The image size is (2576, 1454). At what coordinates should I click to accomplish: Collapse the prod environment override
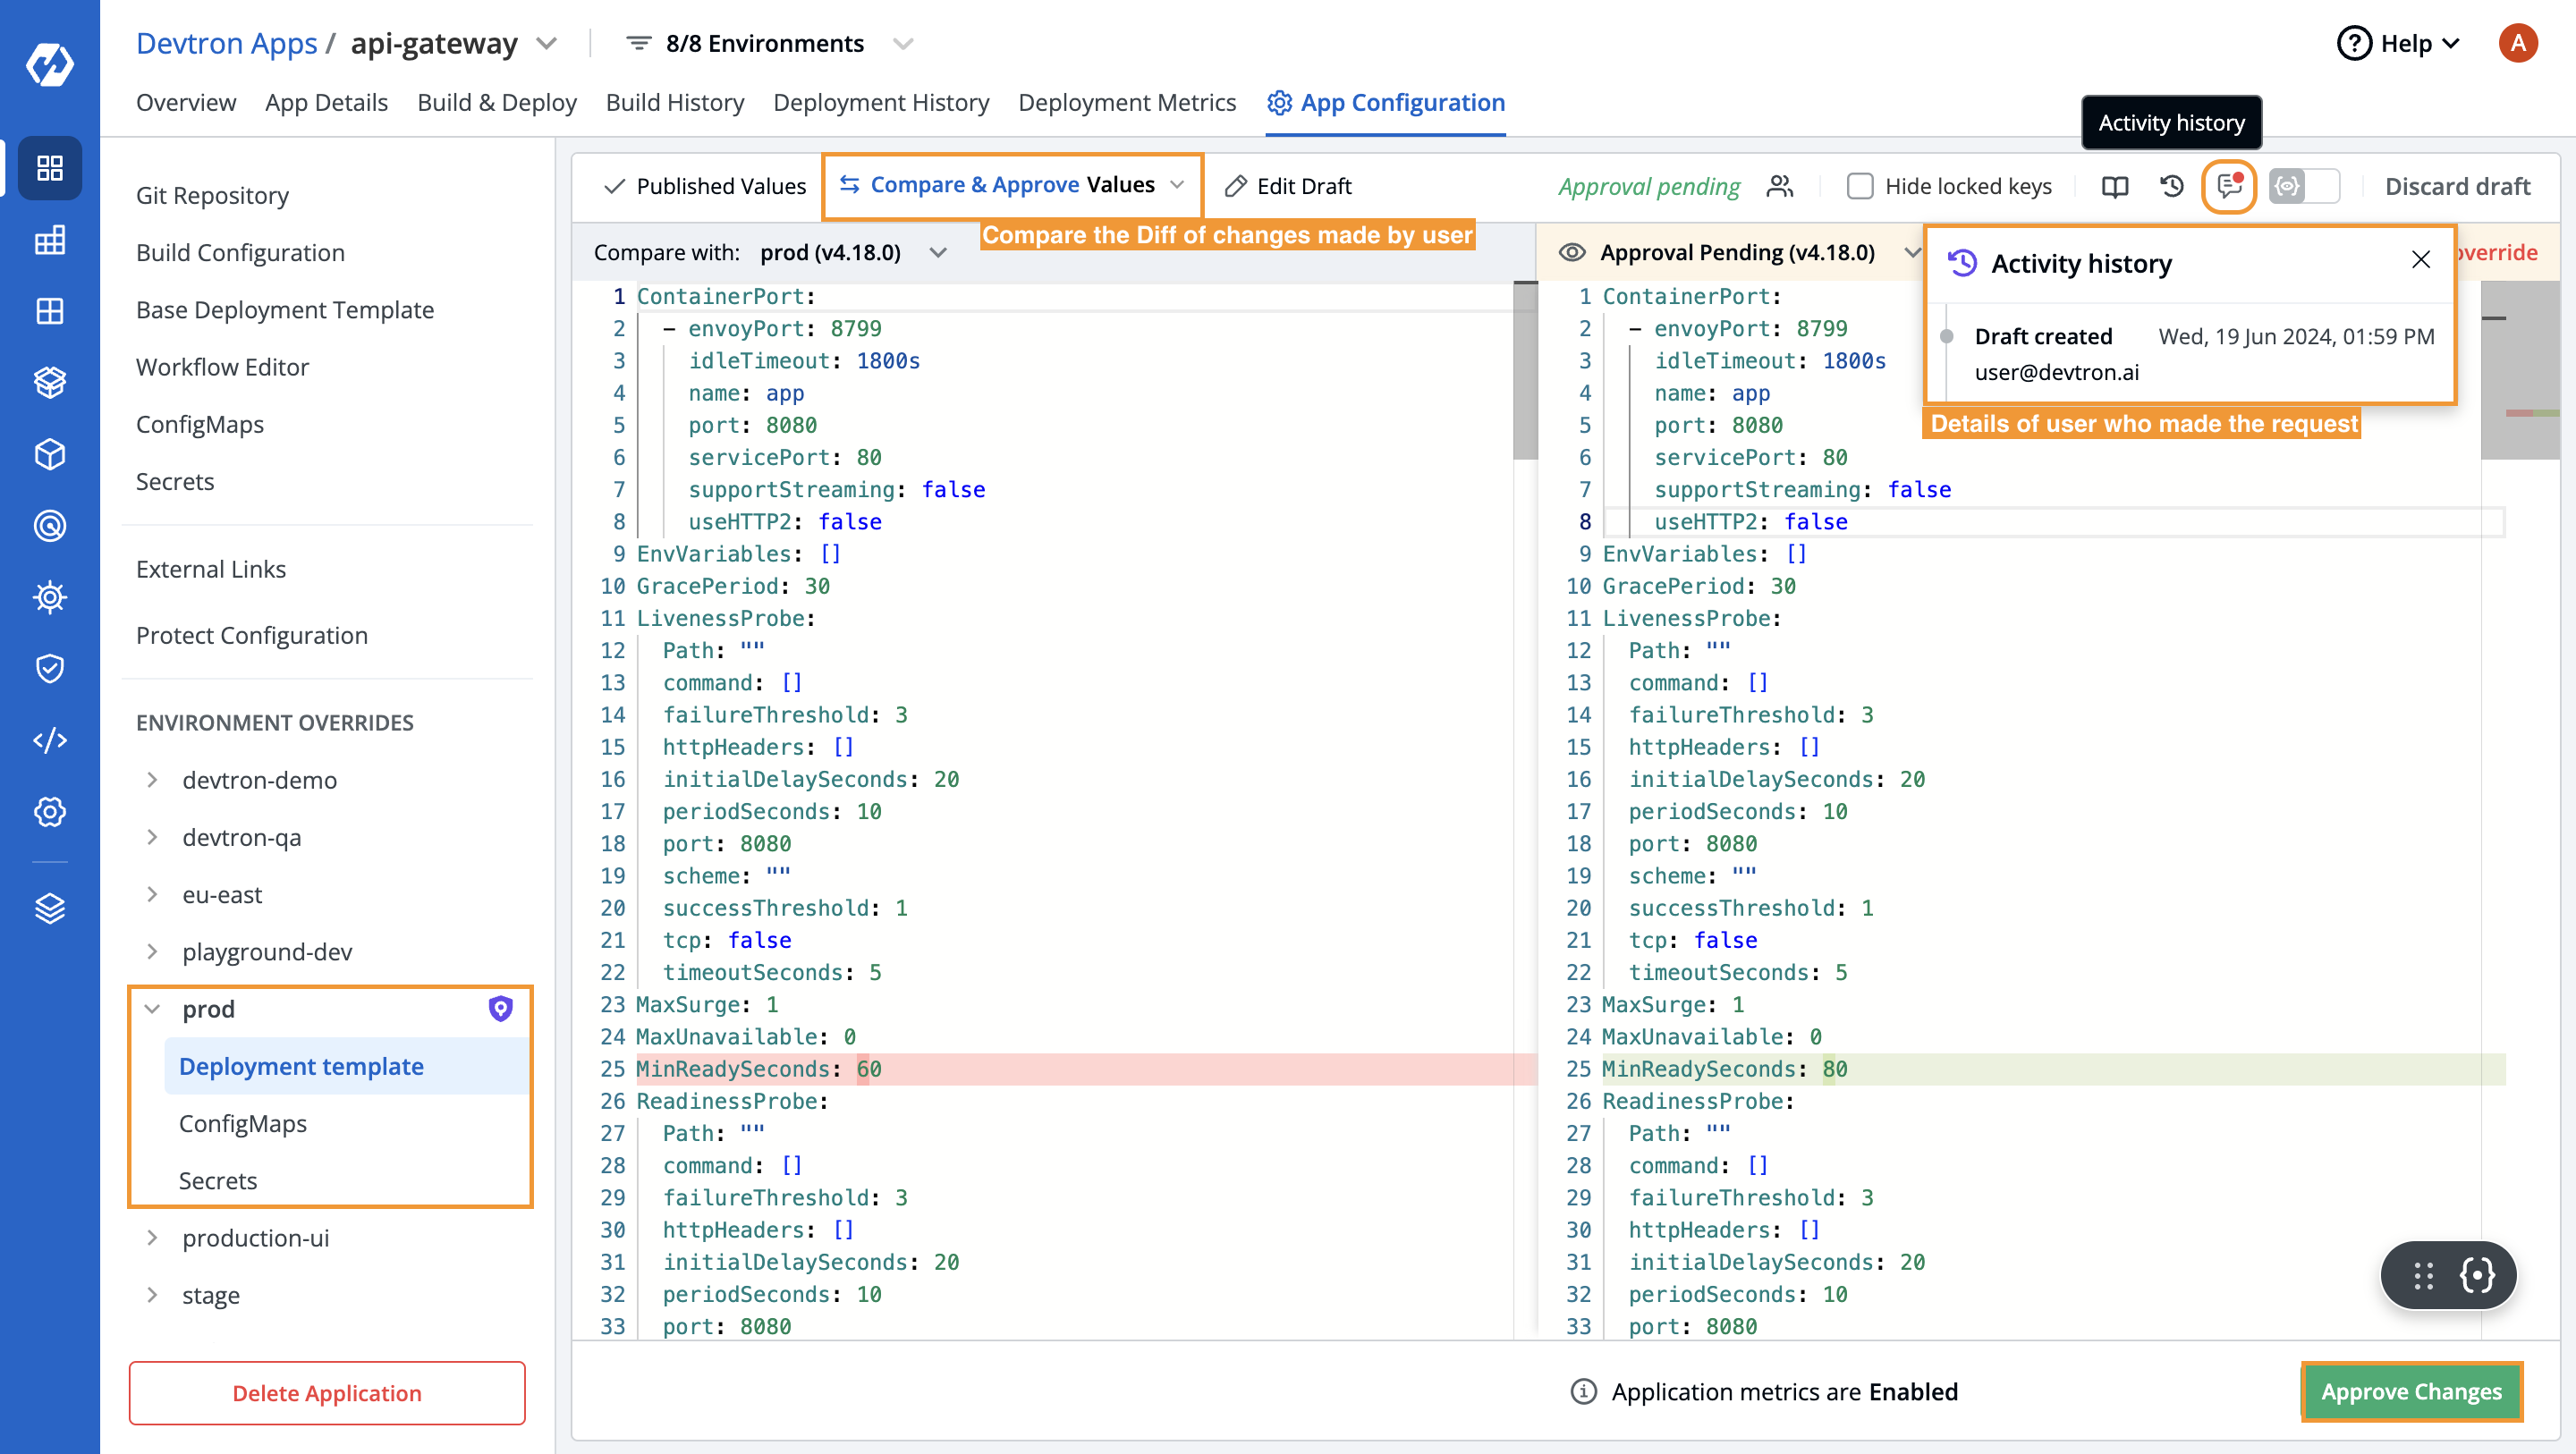(152, 1009)
